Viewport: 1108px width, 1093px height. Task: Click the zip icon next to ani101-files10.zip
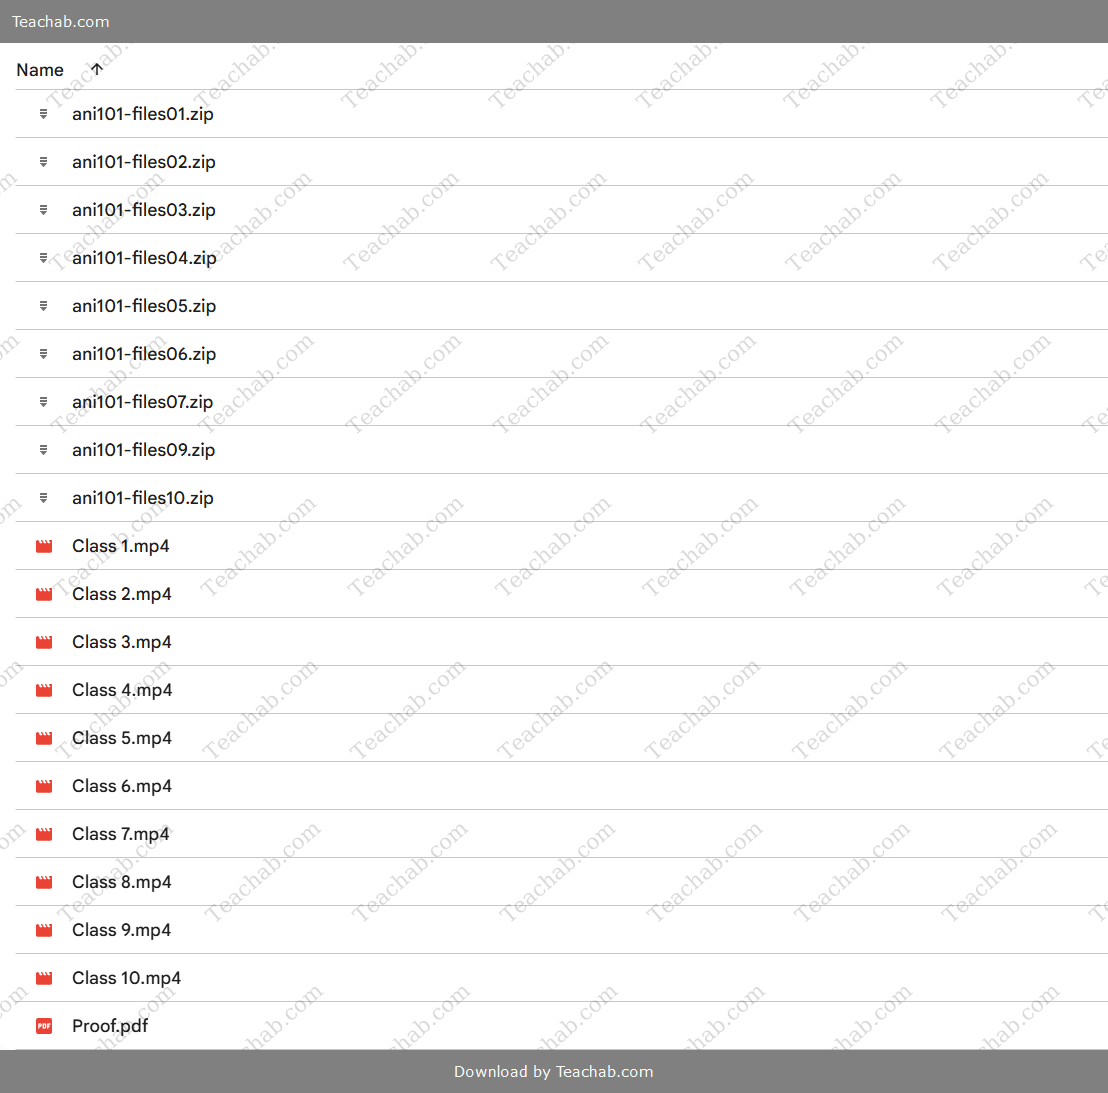point(43,498)
